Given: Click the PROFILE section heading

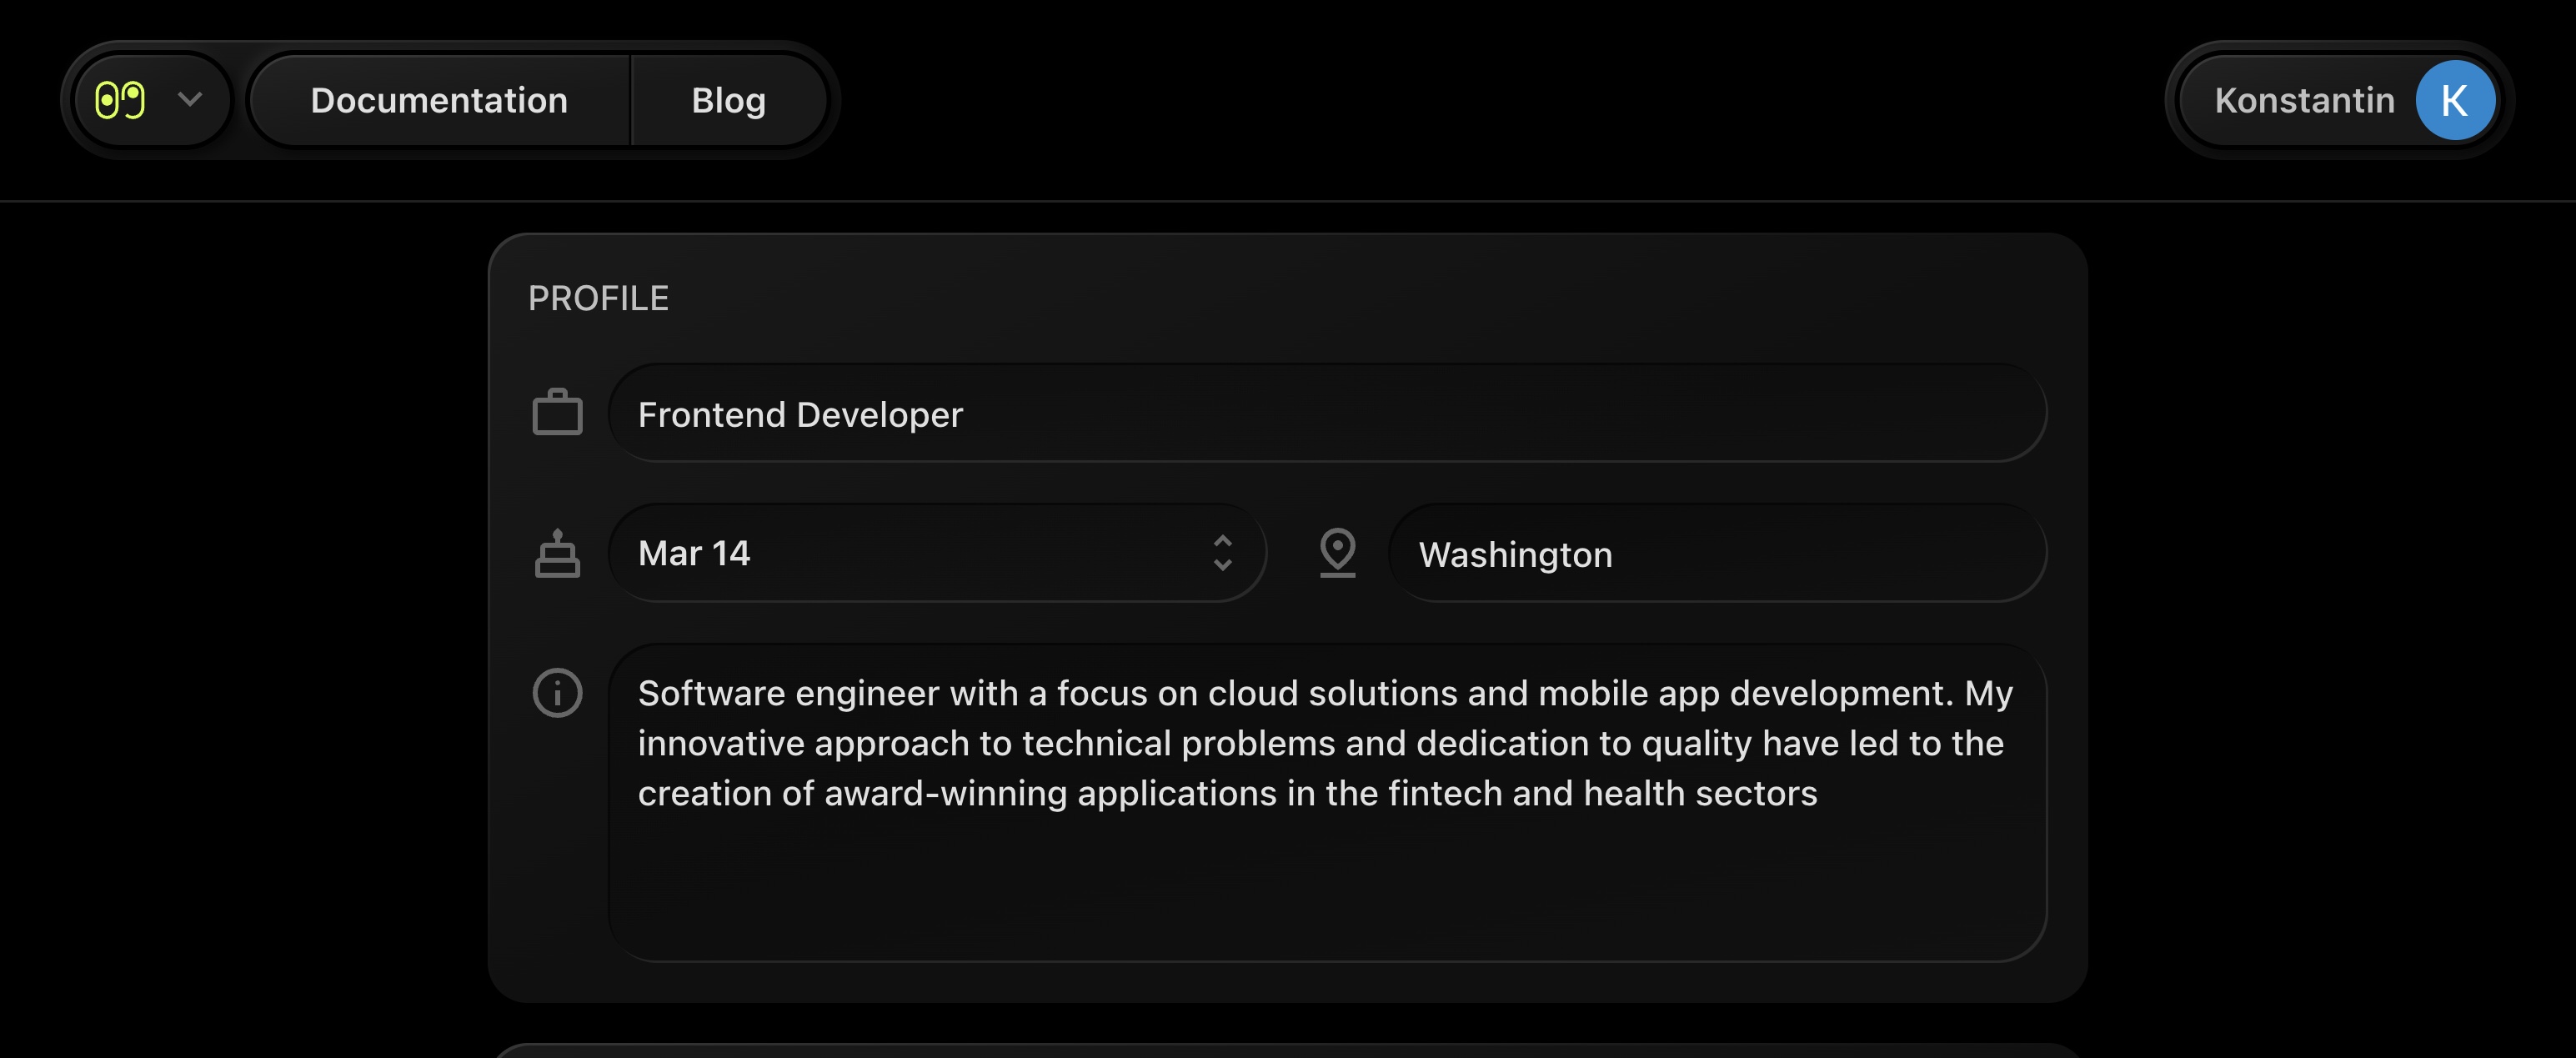Looking at the screenshot, I should coord(598,298).
